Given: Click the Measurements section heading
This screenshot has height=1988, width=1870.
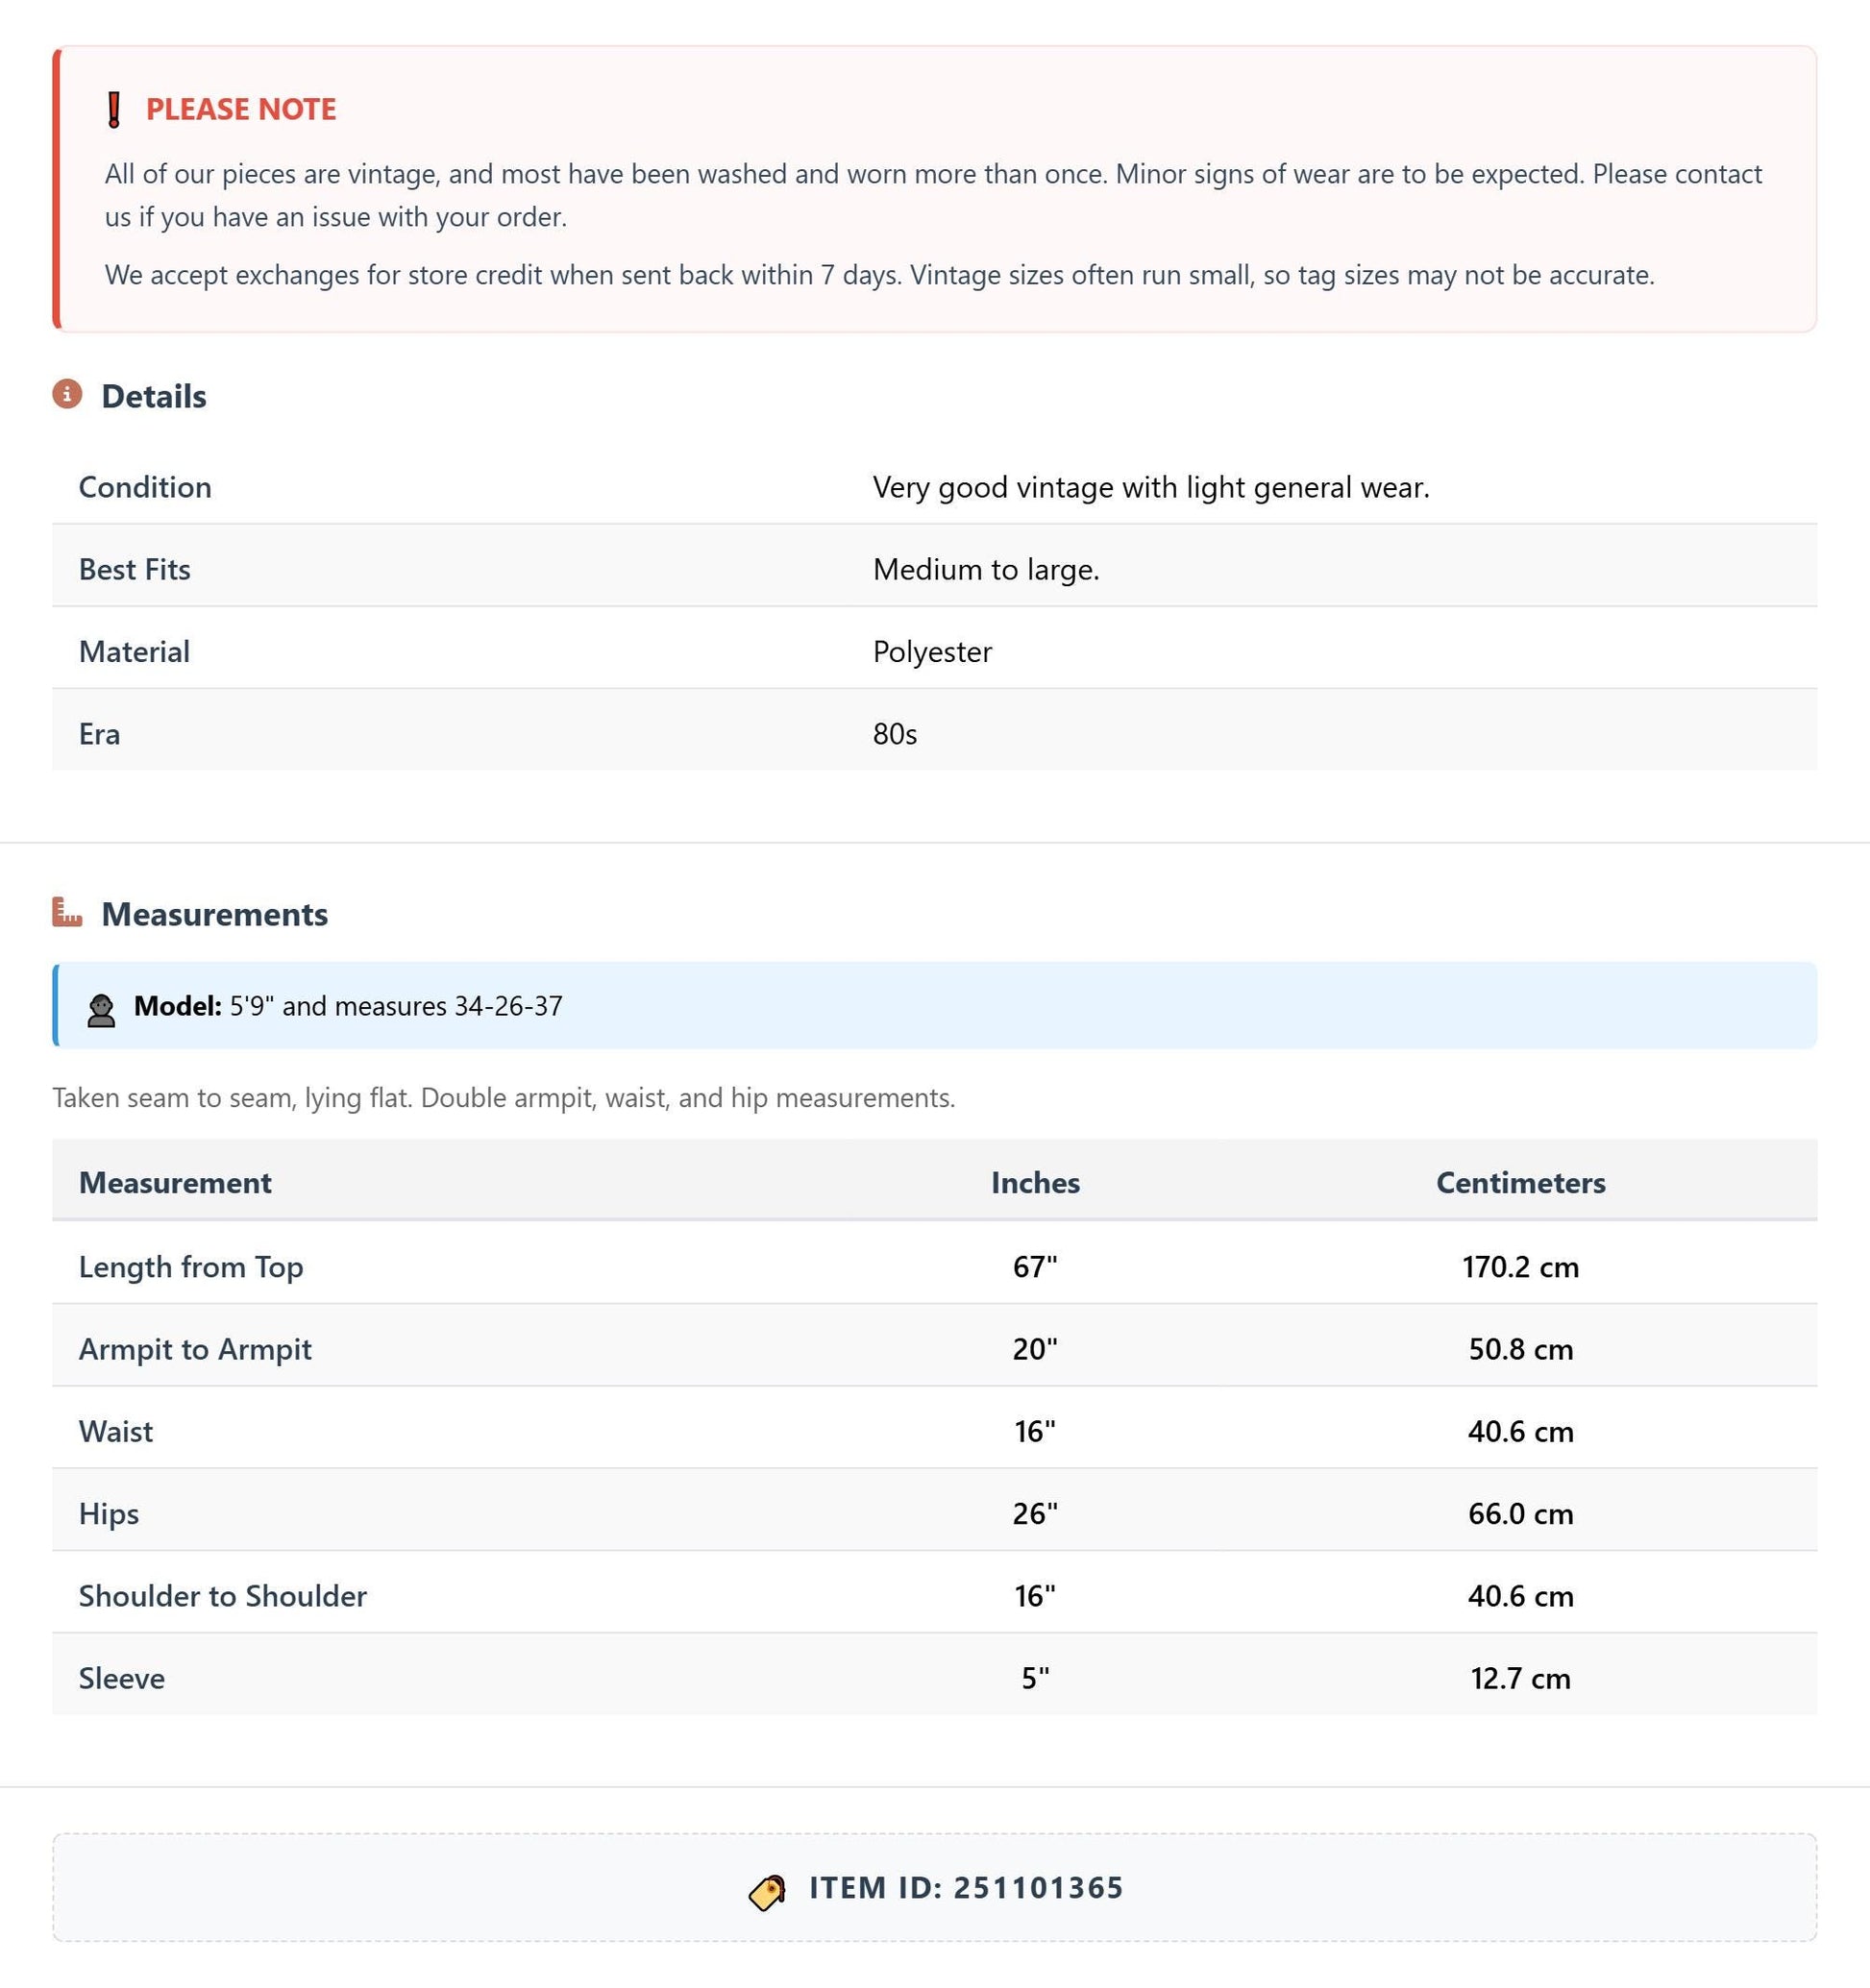Looking at the screenshot, I should [215, 914].
